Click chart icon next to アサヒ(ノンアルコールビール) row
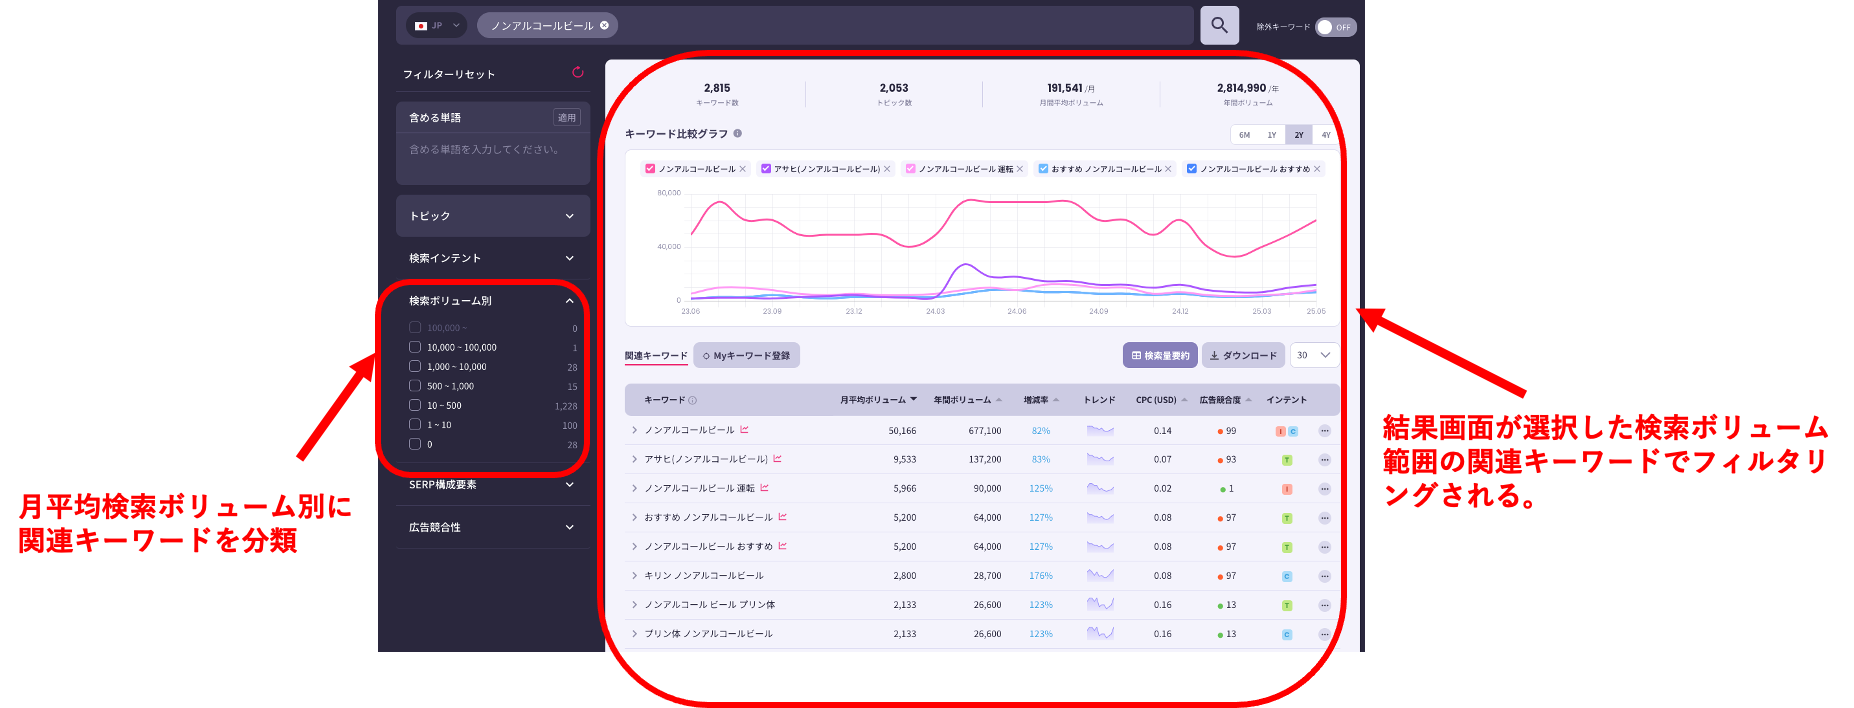1854x708 pixels. point(777,459)
